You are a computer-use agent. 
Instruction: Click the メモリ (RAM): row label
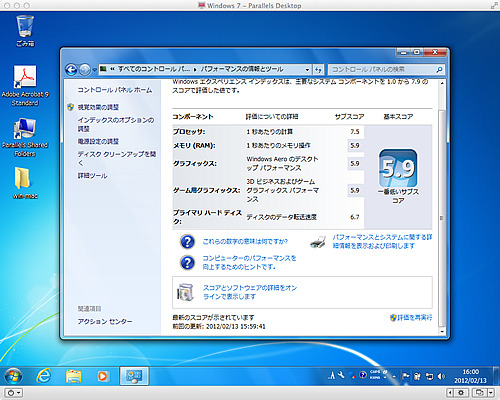tap(194, 146)
